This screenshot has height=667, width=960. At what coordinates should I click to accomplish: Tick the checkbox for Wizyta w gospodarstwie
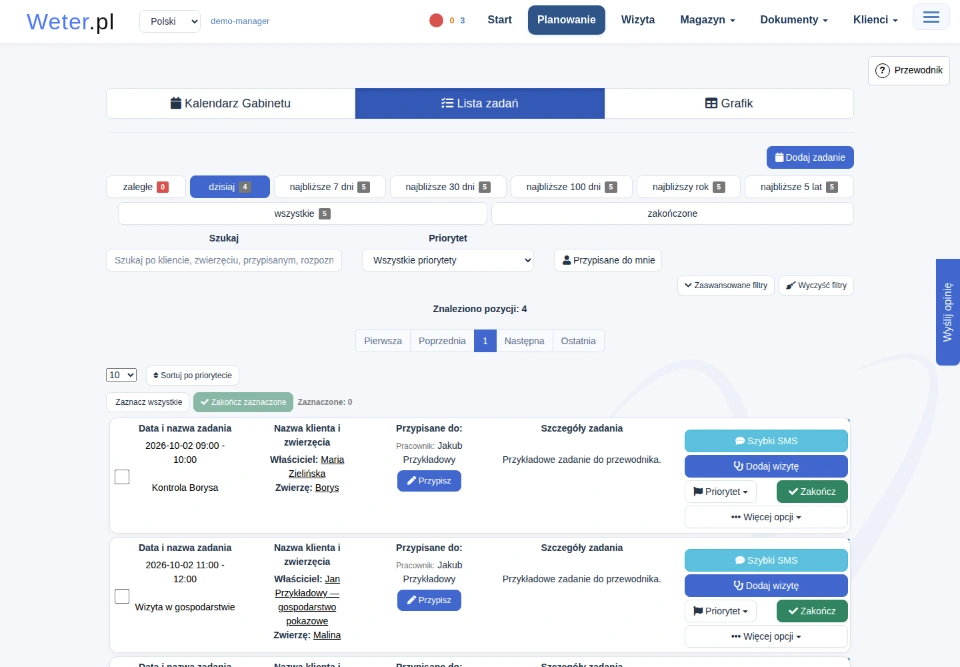(122, 596)
